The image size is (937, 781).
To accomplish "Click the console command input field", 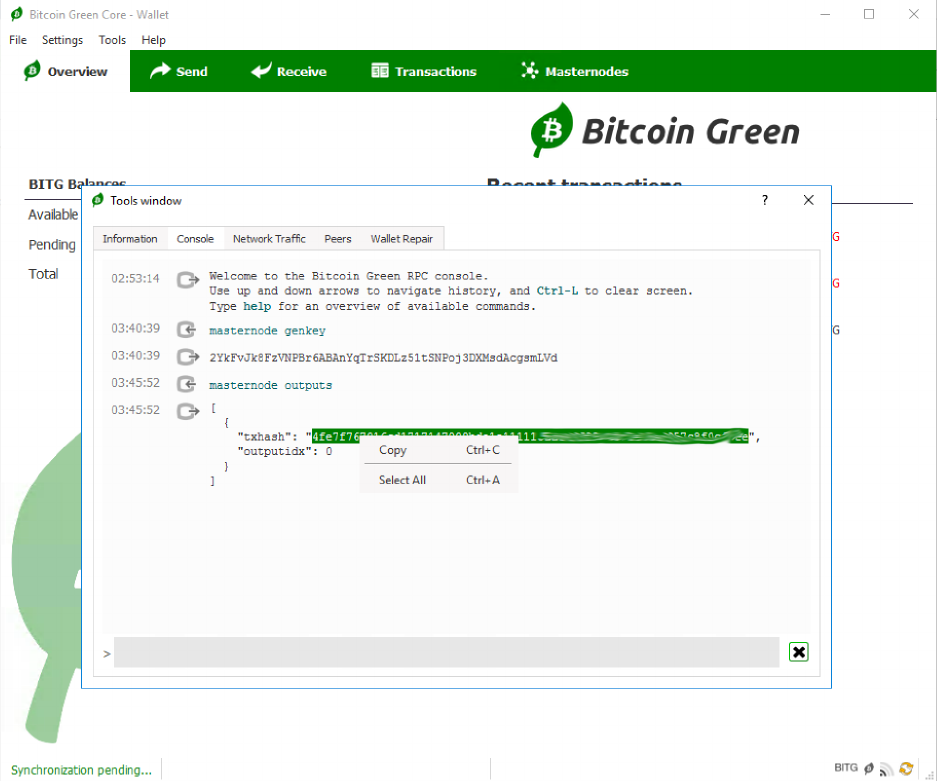I will (x=446, y=652).
